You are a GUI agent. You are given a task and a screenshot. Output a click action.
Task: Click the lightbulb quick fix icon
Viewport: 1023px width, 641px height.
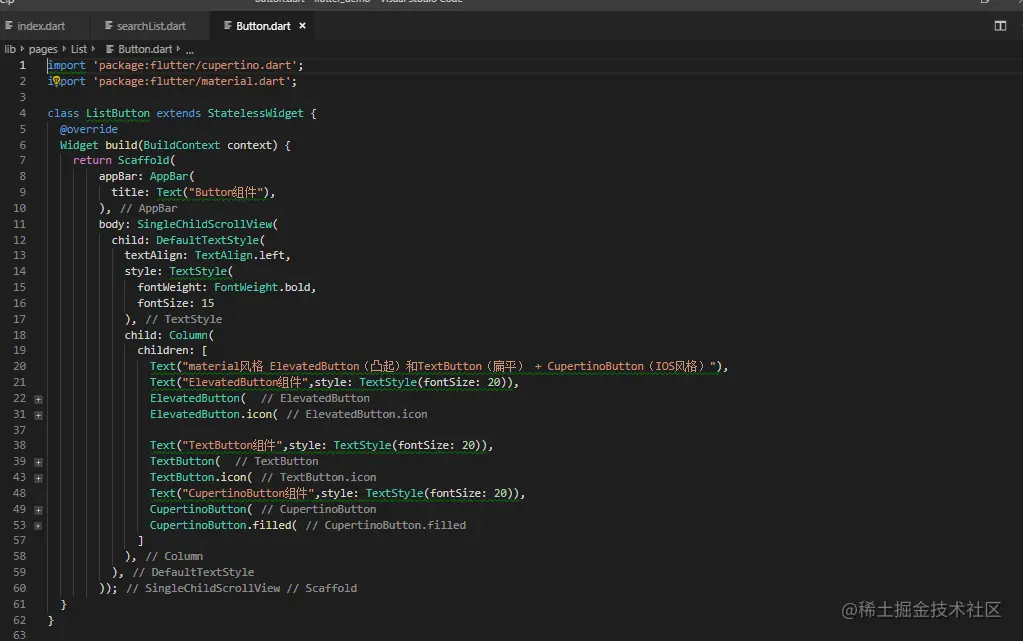pyautogui.click(x=56, y=81)
